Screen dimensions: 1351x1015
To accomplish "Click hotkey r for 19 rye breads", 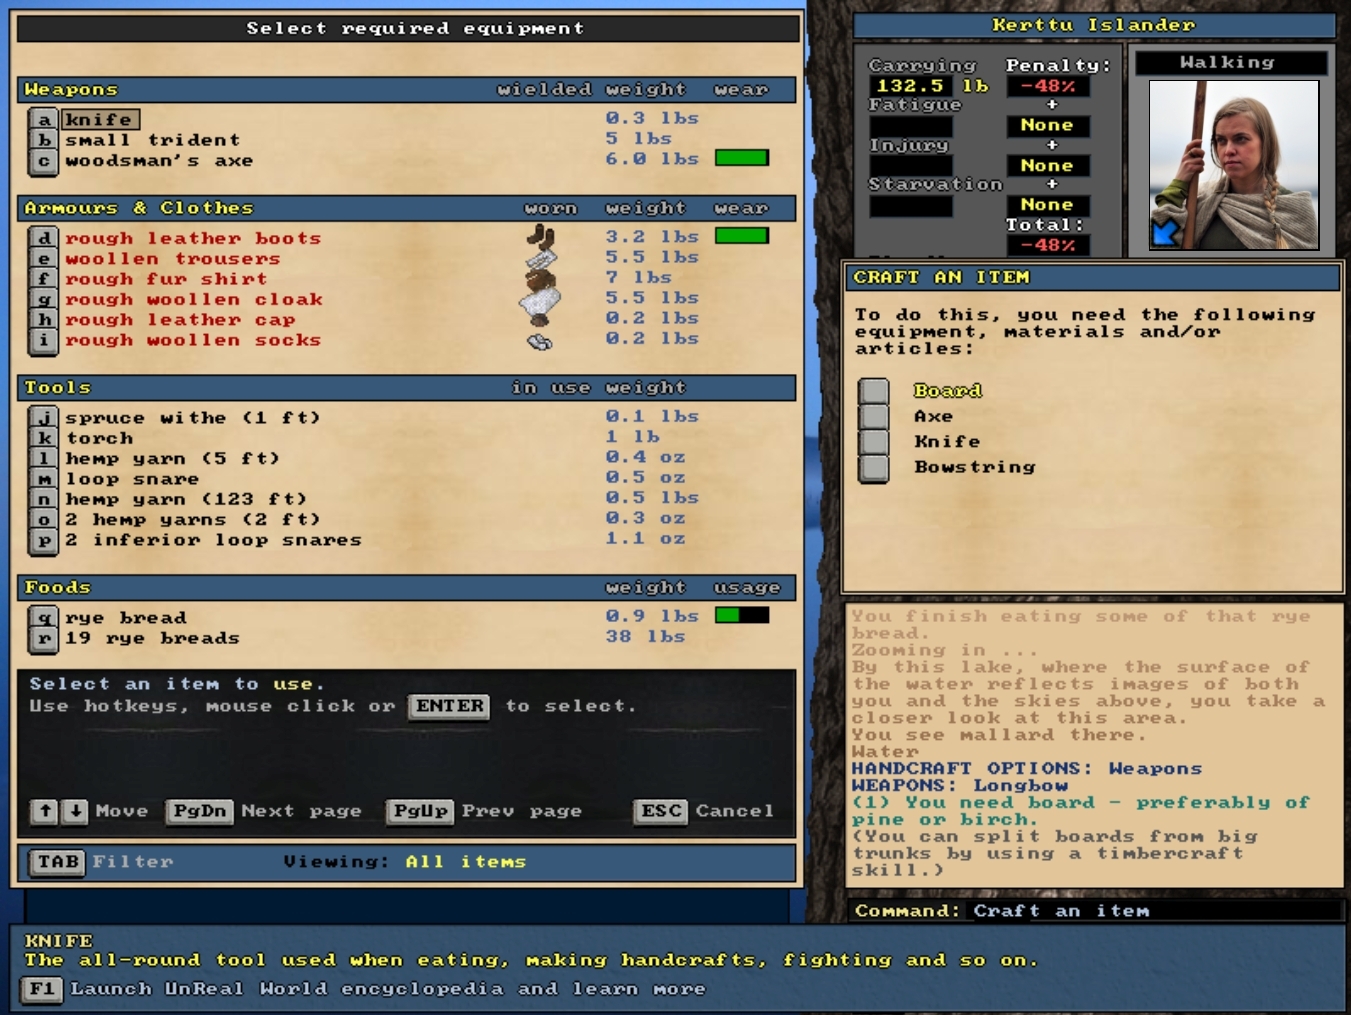I will pyautogui.click(x=43, y=638).
